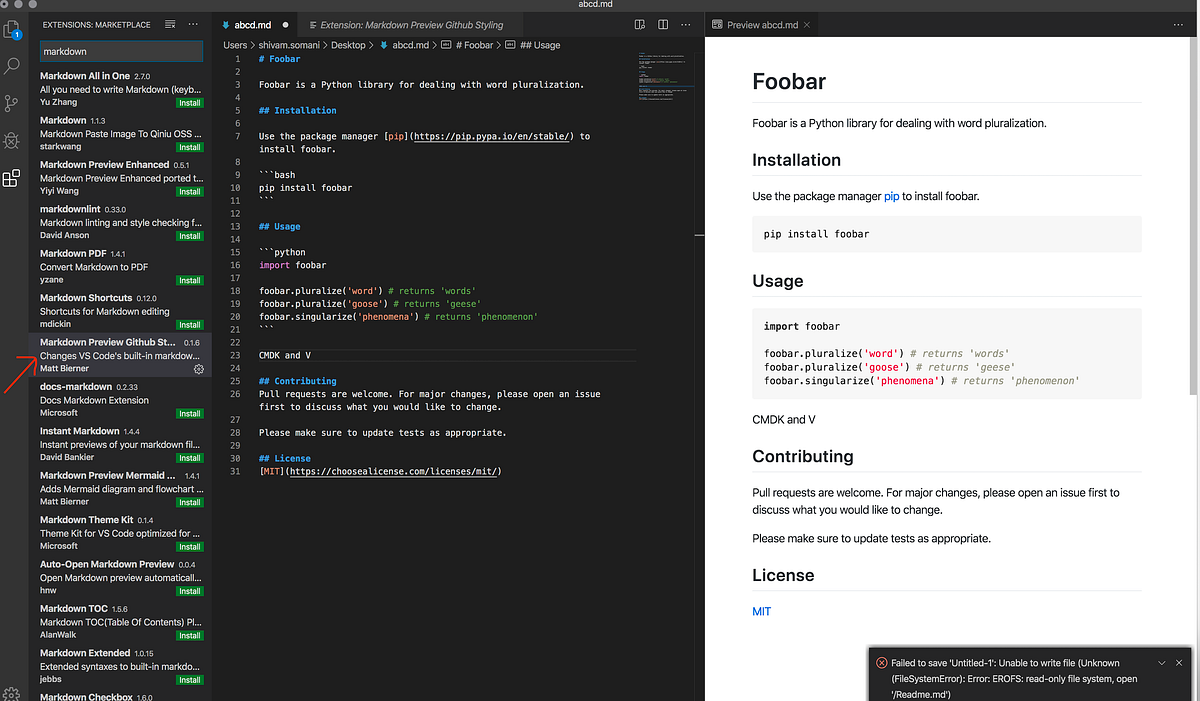The width and height of the screenshot is (1200, 701).
Task: Open Source Control view in activity bar
Action: pyautogui.click(x=12, y=103)
